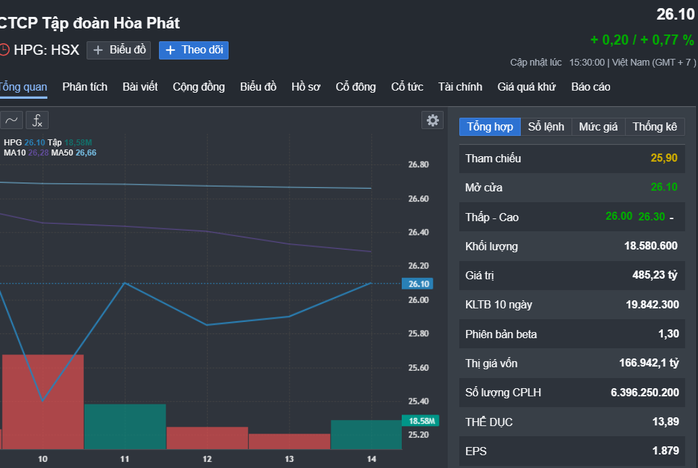Click the red volume bar for day 12
698x468 pixels.
tap(207, 438)
